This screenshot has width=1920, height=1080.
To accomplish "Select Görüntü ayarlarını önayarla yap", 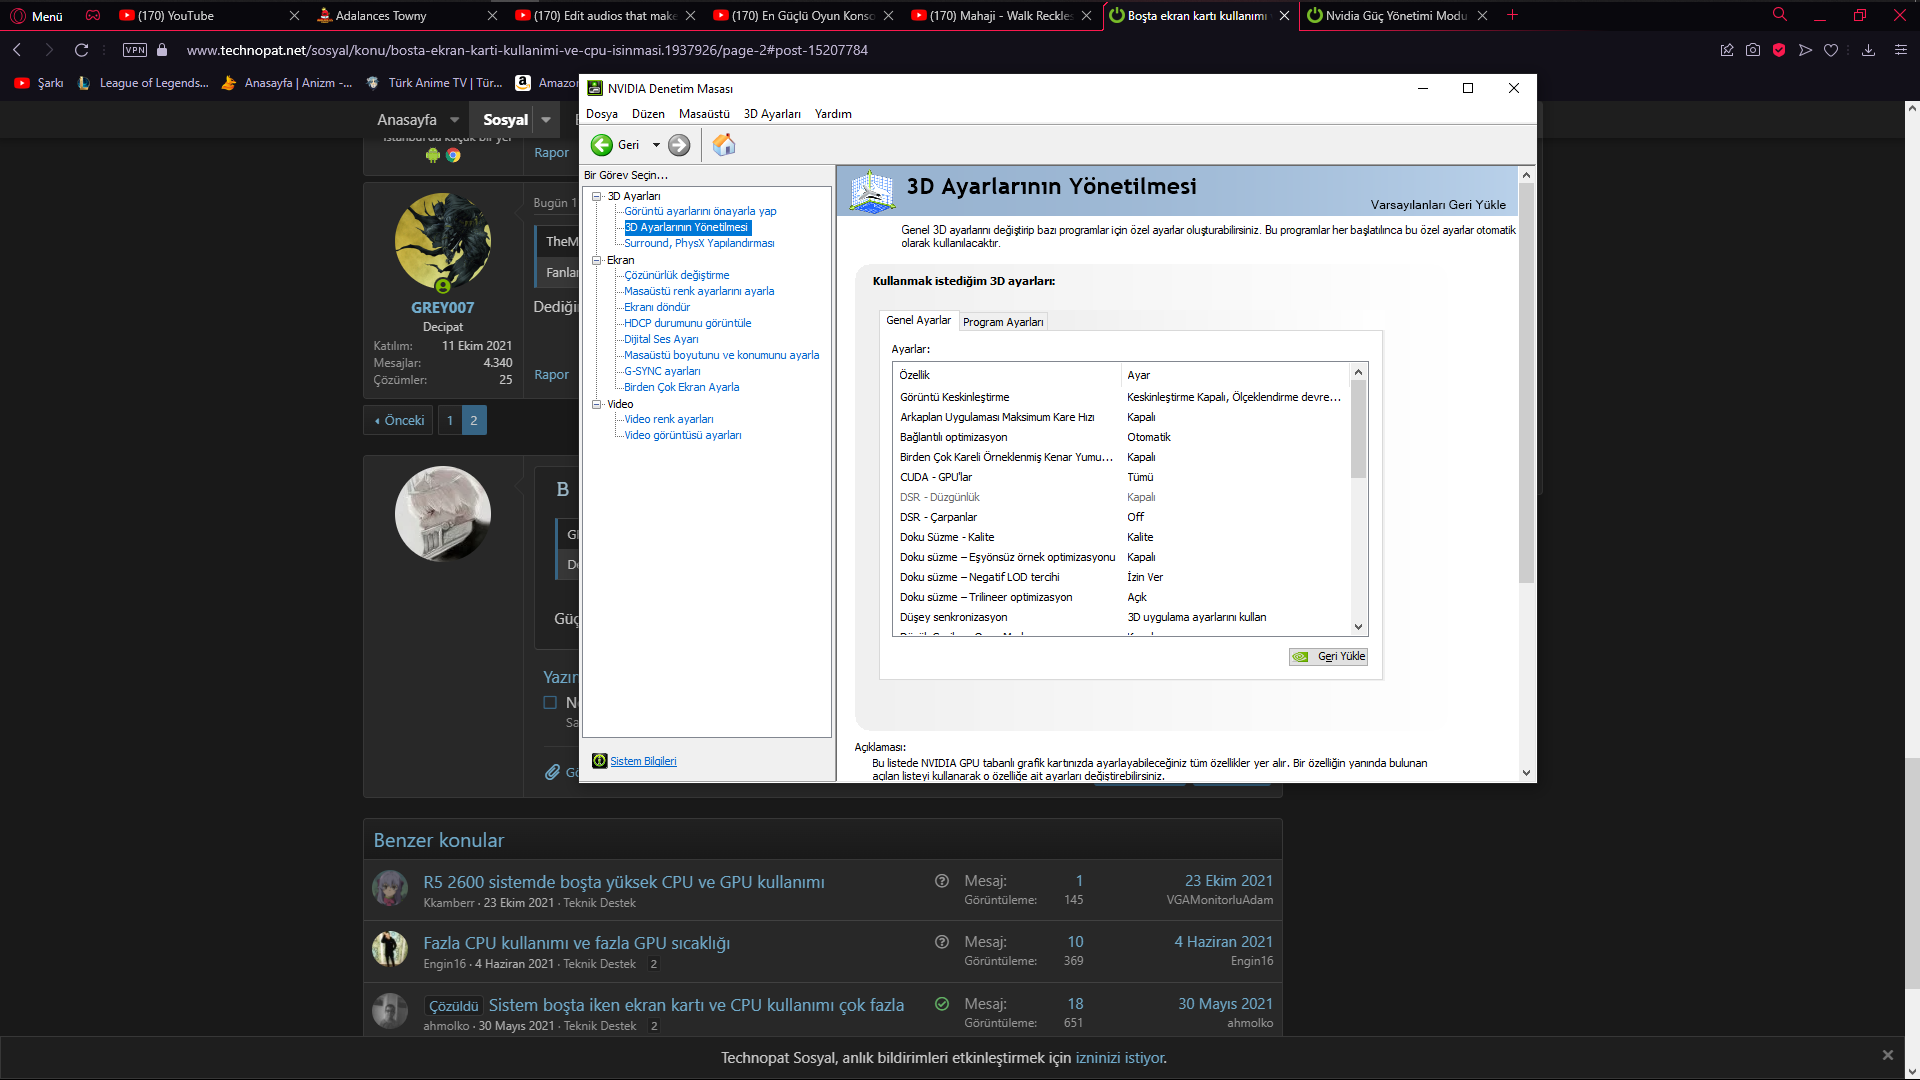I will (x=700, y=211).
